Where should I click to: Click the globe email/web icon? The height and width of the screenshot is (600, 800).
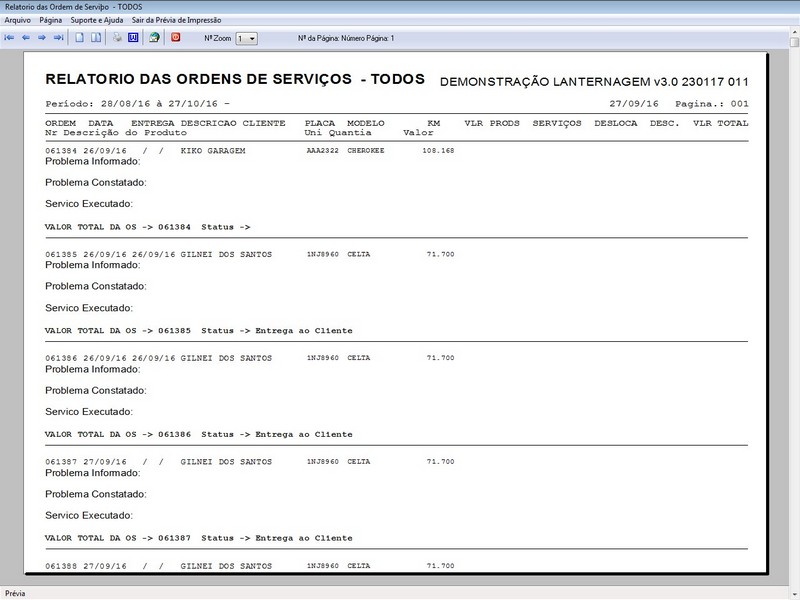[154, 38]
